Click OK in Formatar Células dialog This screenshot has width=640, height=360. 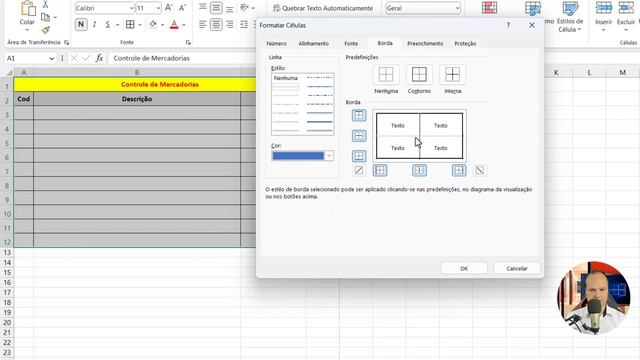pos(464,268)
